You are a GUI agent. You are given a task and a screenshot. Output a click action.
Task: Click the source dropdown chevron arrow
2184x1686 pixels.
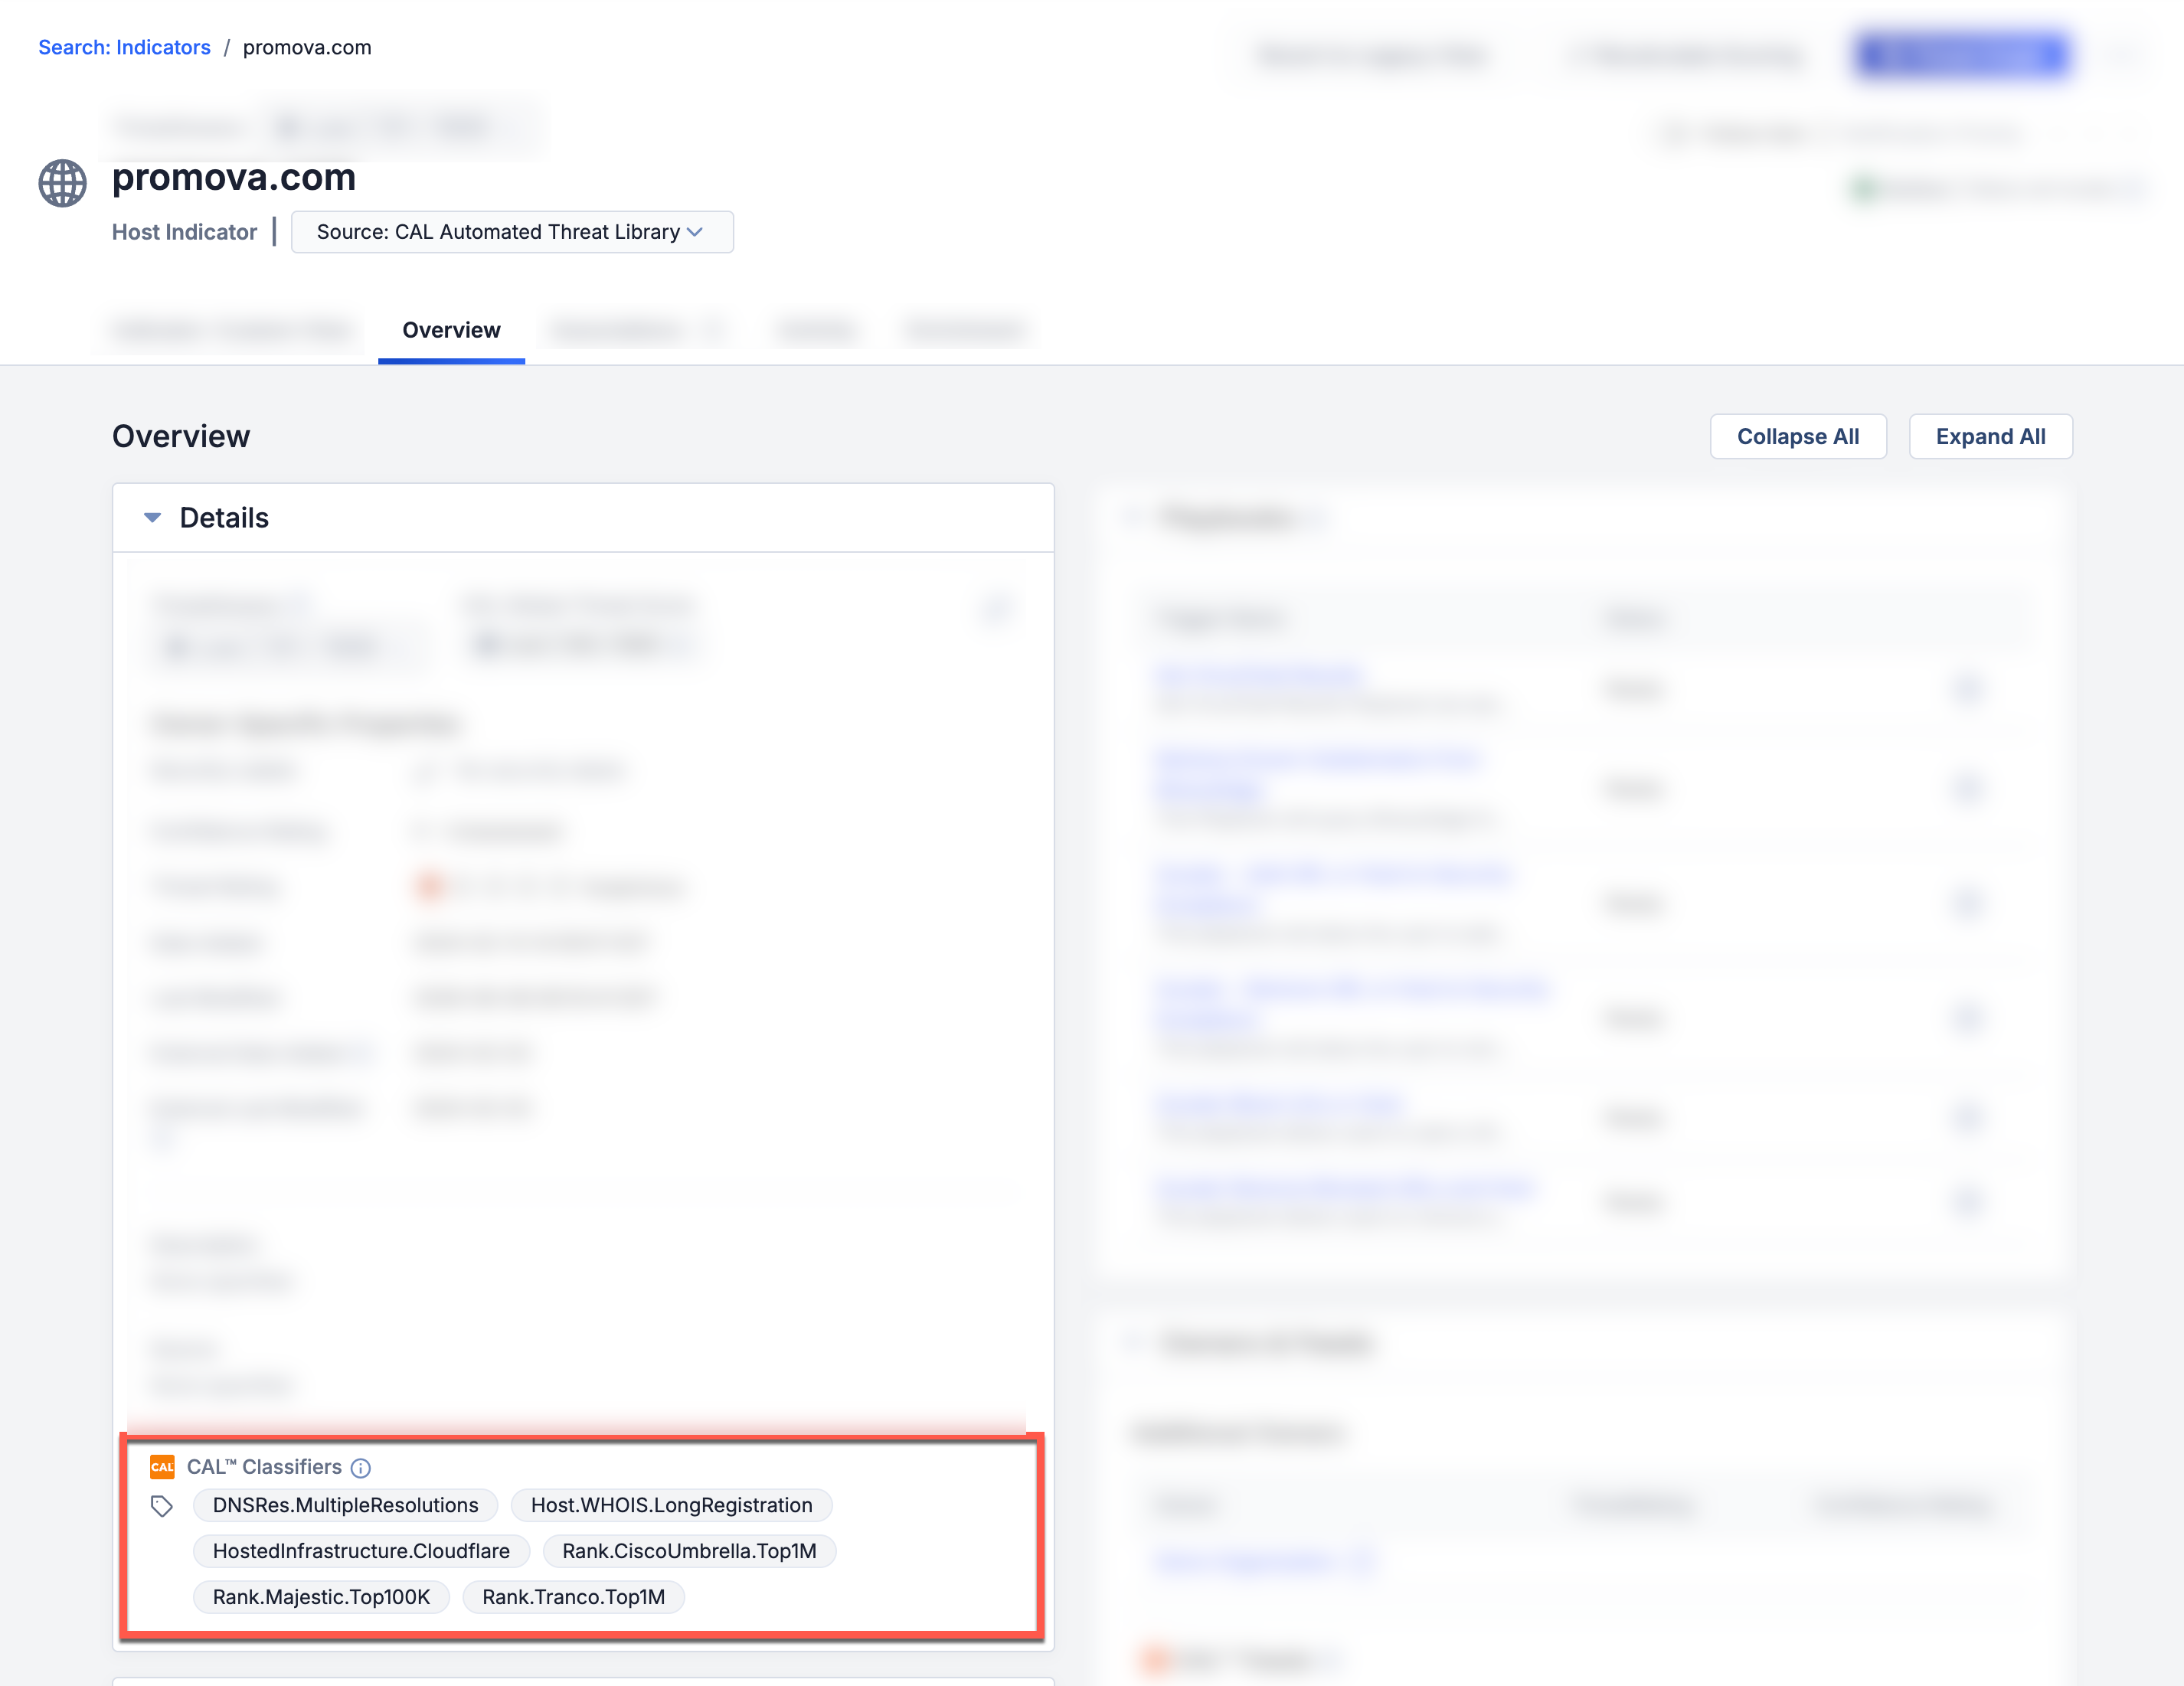coord(695,232)
